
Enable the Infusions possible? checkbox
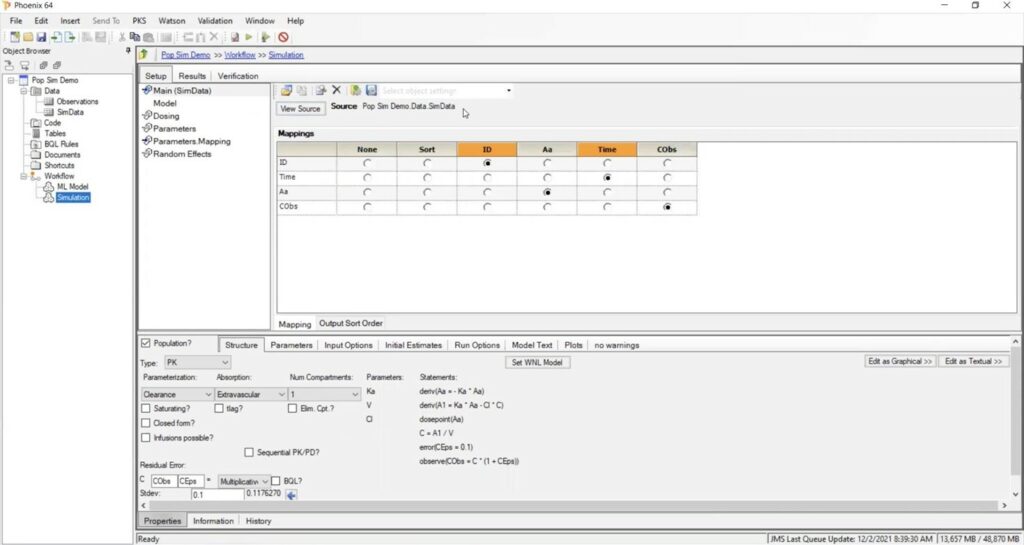pos(146,437)
